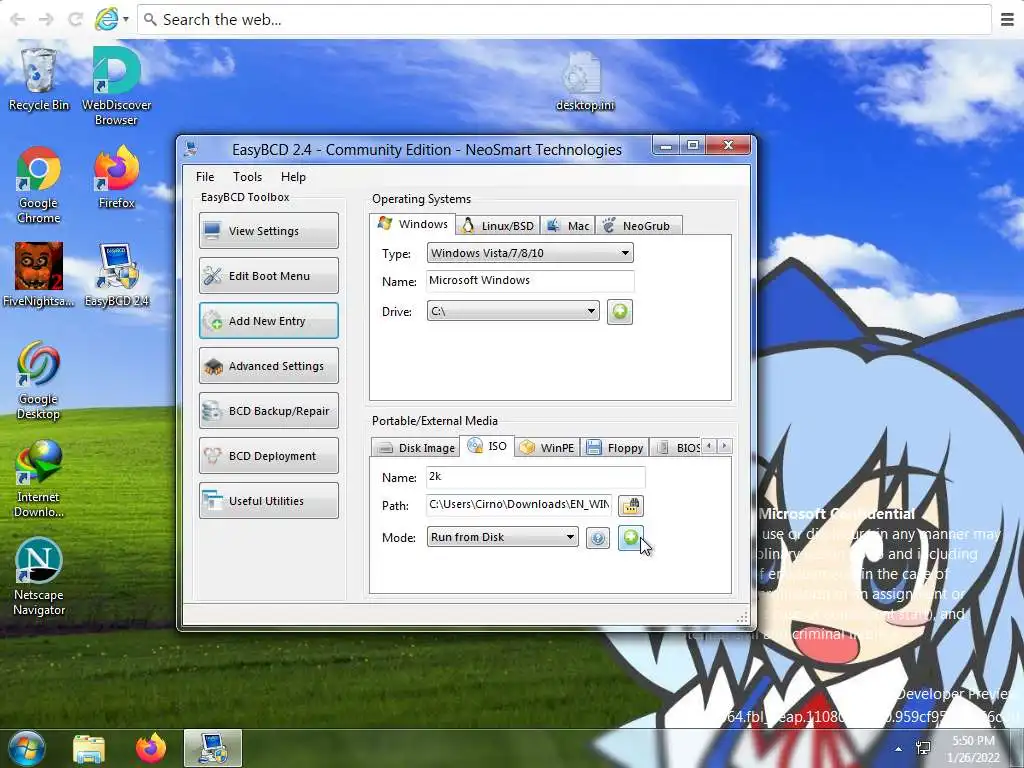
Task: Open the Tools menu
Action: 248,177
